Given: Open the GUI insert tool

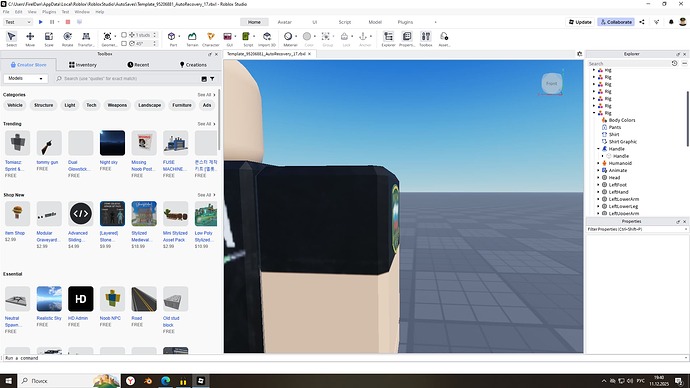Looking at the screenshot, I should coord(228,39).
